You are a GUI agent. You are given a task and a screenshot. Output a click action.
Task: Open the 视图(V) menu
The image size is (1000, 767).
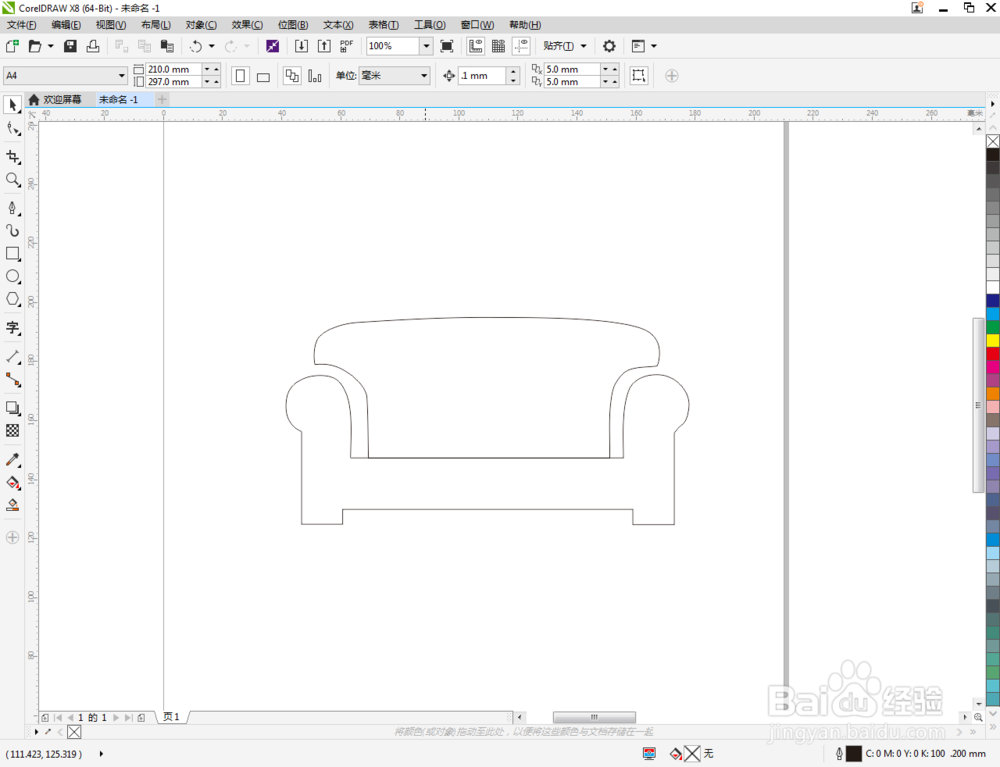click(x=111, y=25)
